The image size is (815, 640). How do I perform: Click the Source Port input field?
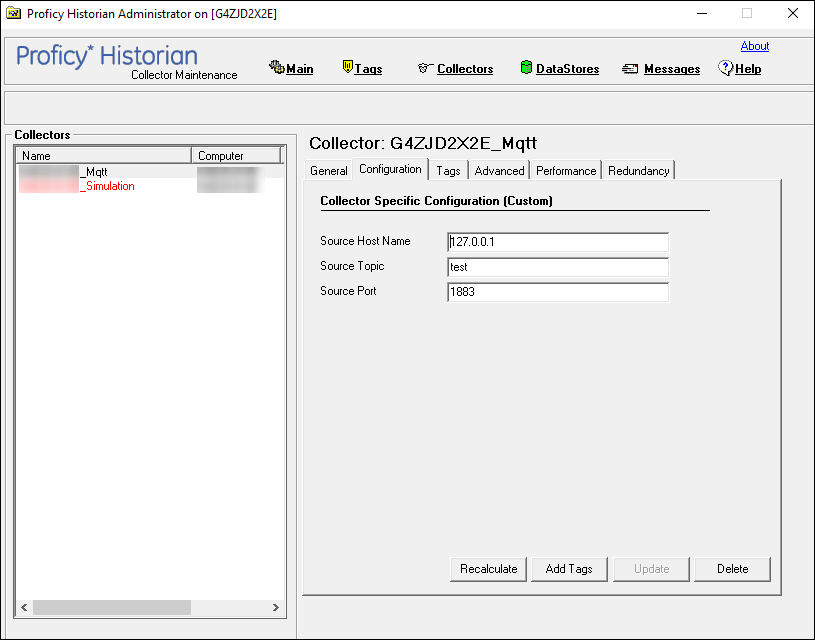click(x=558, y=292)
